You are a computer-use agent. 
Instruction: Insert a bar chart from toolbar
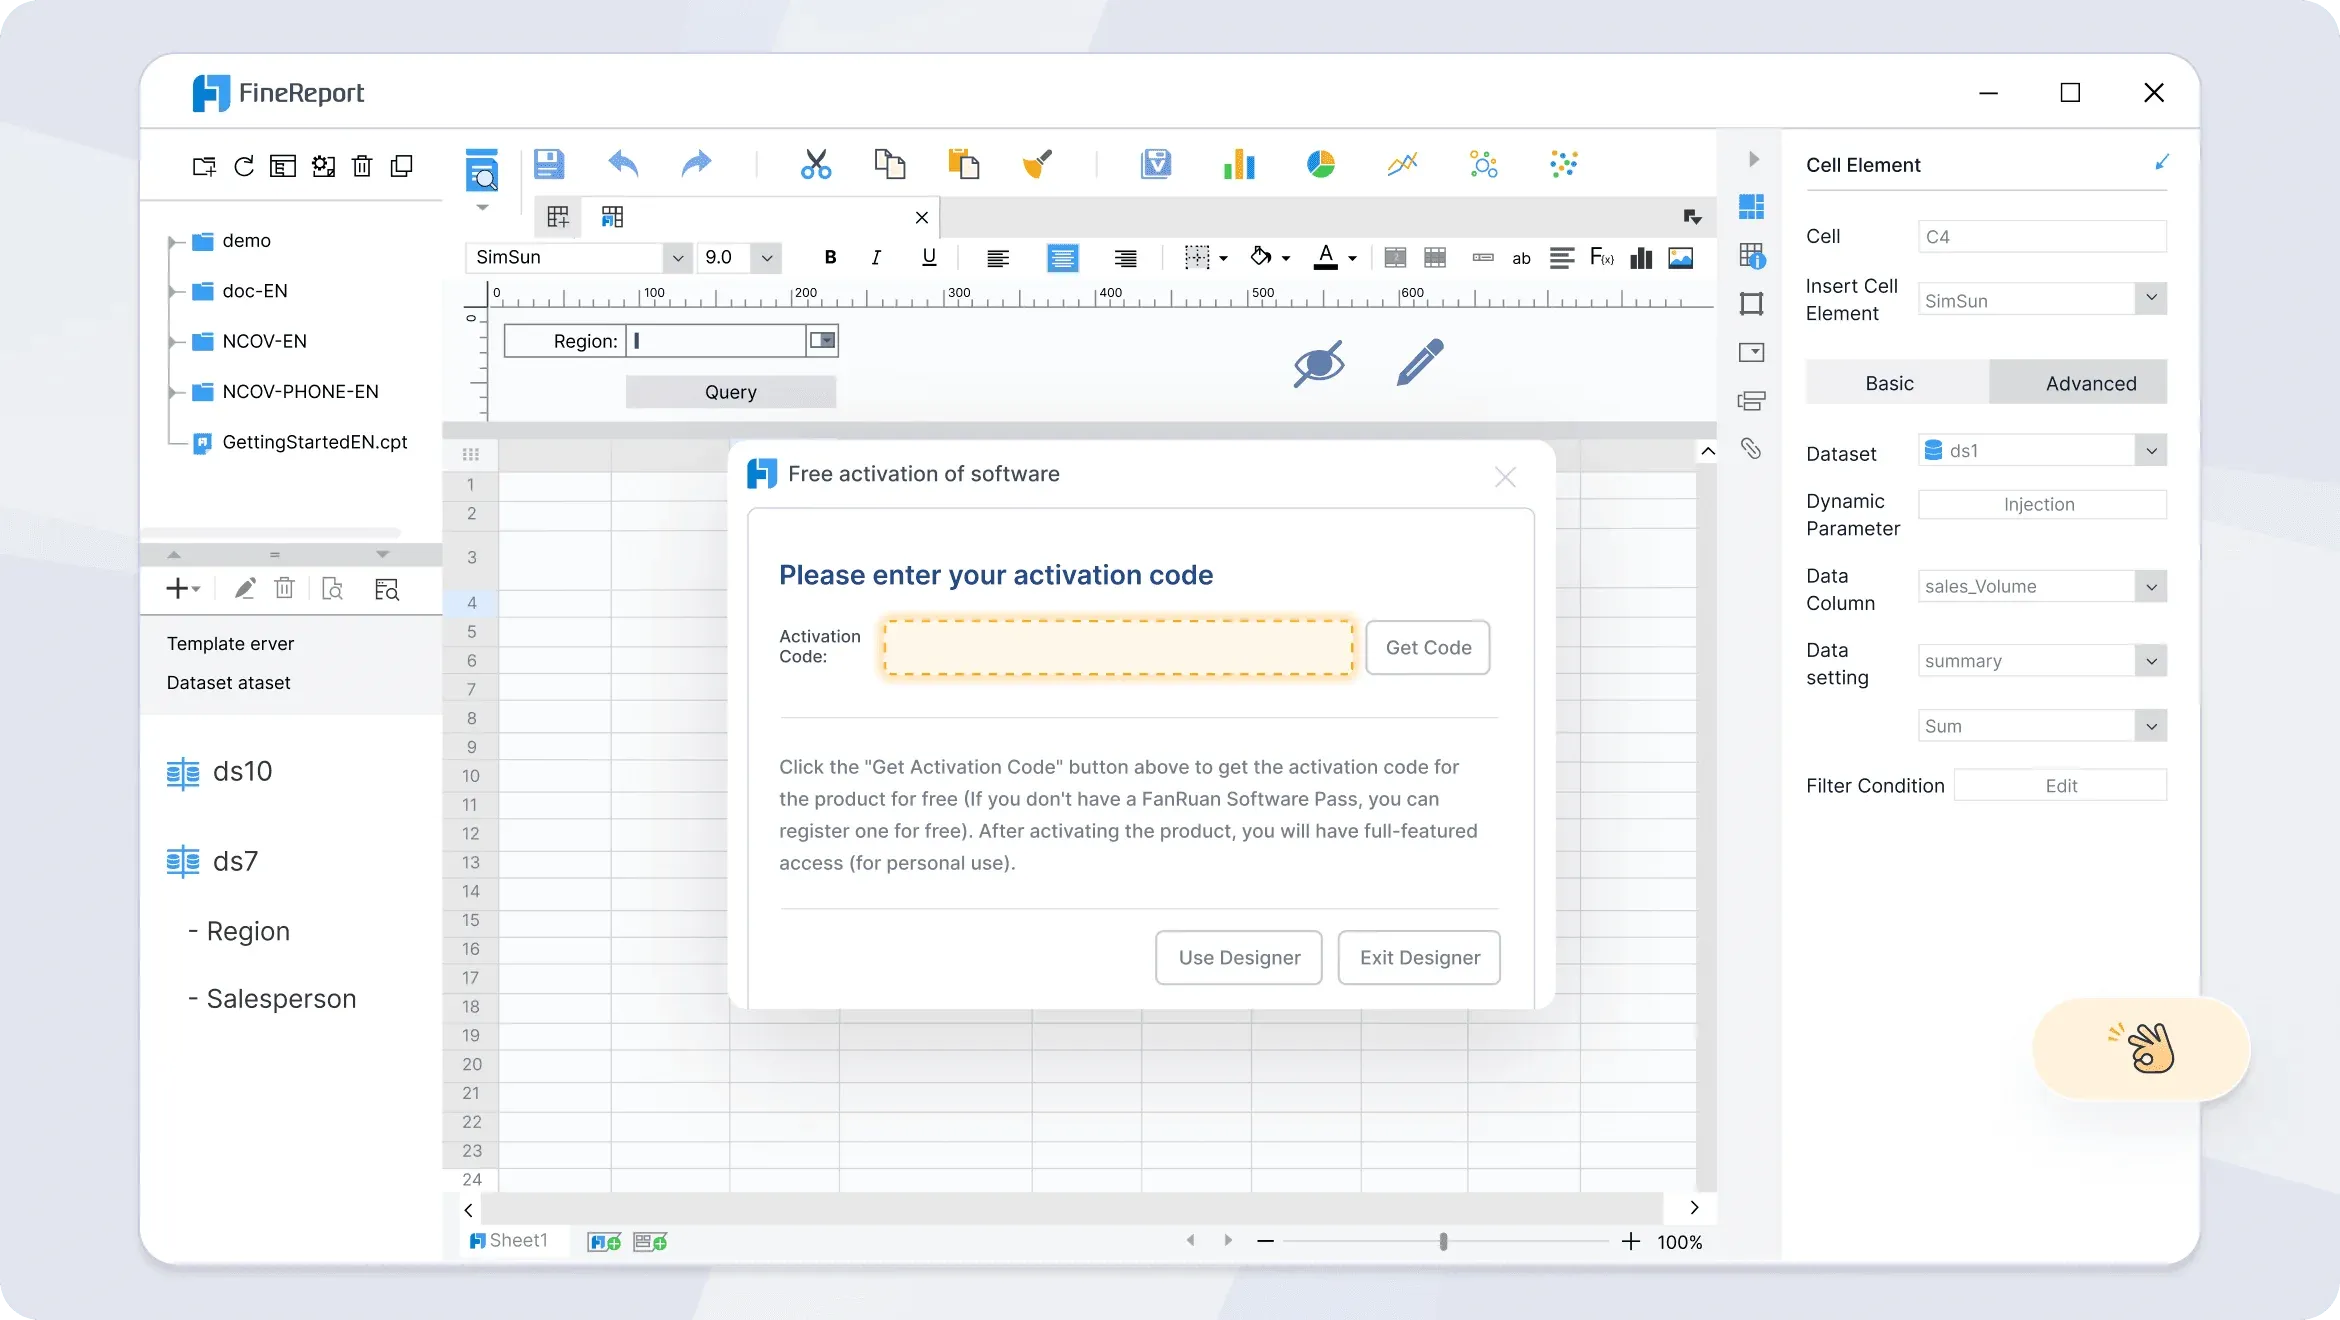[1239, 164]
